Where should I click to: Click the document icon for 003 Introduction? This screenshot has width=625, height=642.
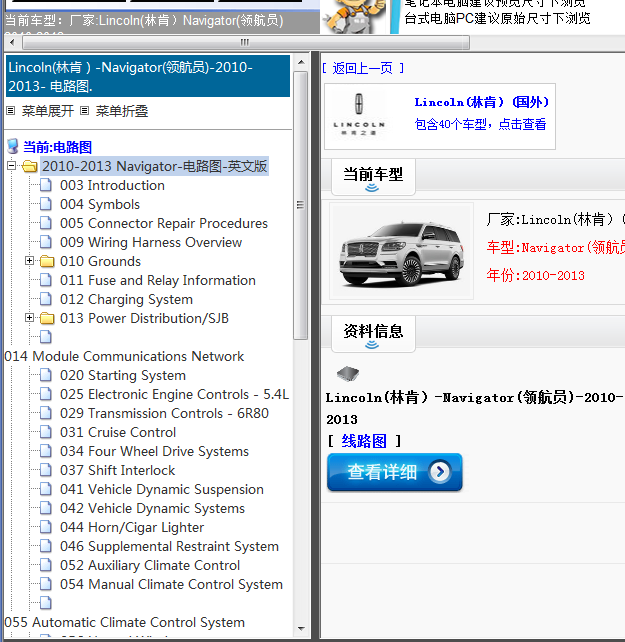(x=46, y=185)
